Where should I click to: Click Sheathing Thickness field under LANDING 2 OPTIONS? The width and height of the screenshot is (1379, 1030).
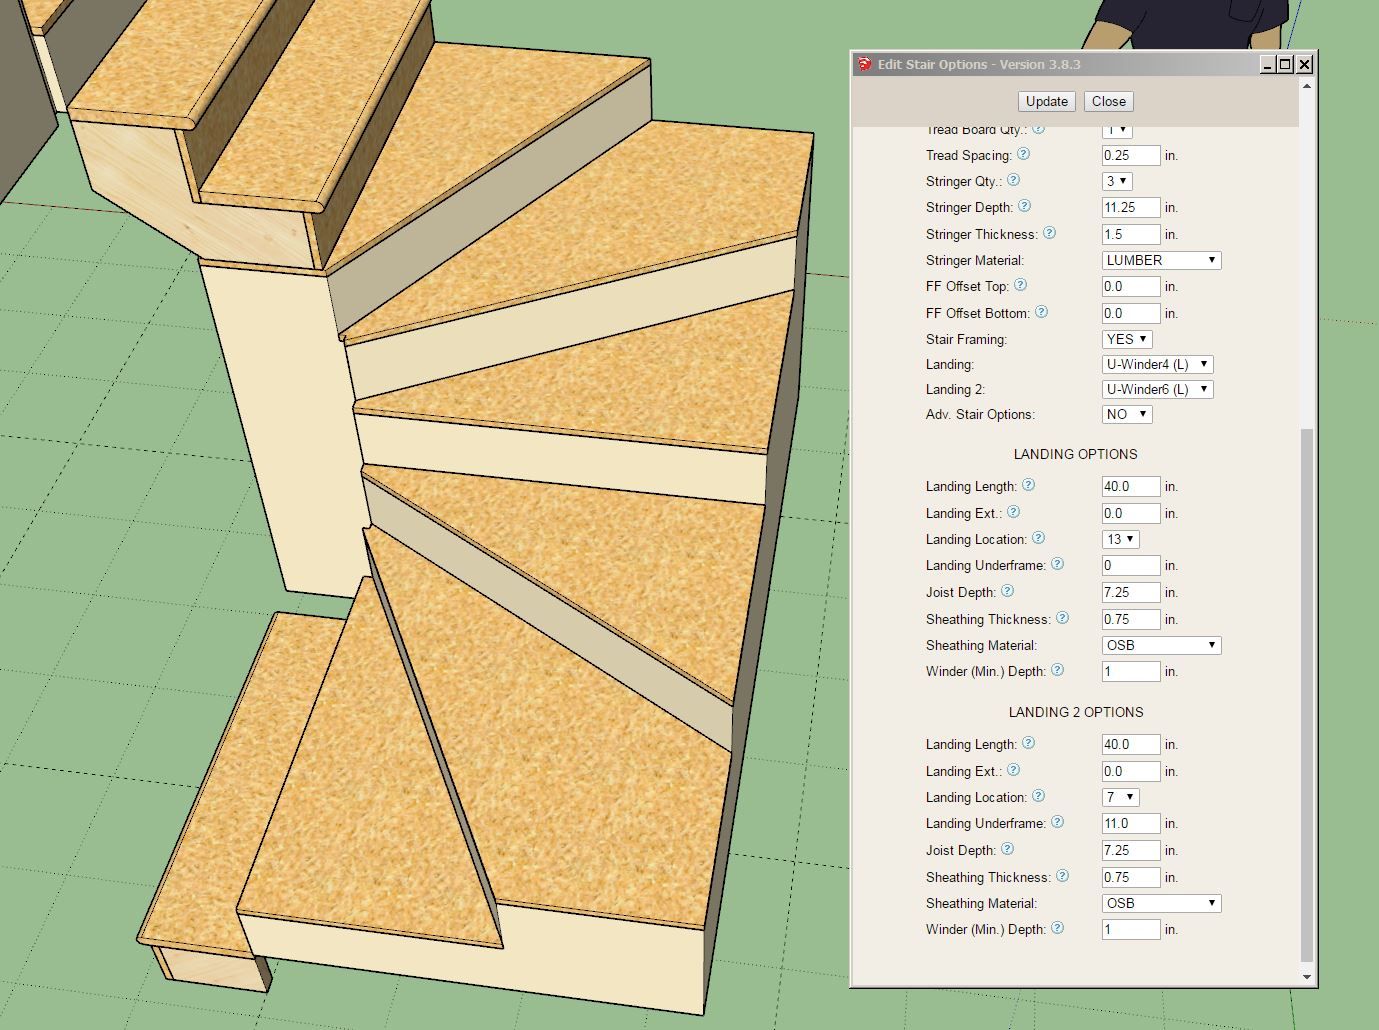[1131, 877]
